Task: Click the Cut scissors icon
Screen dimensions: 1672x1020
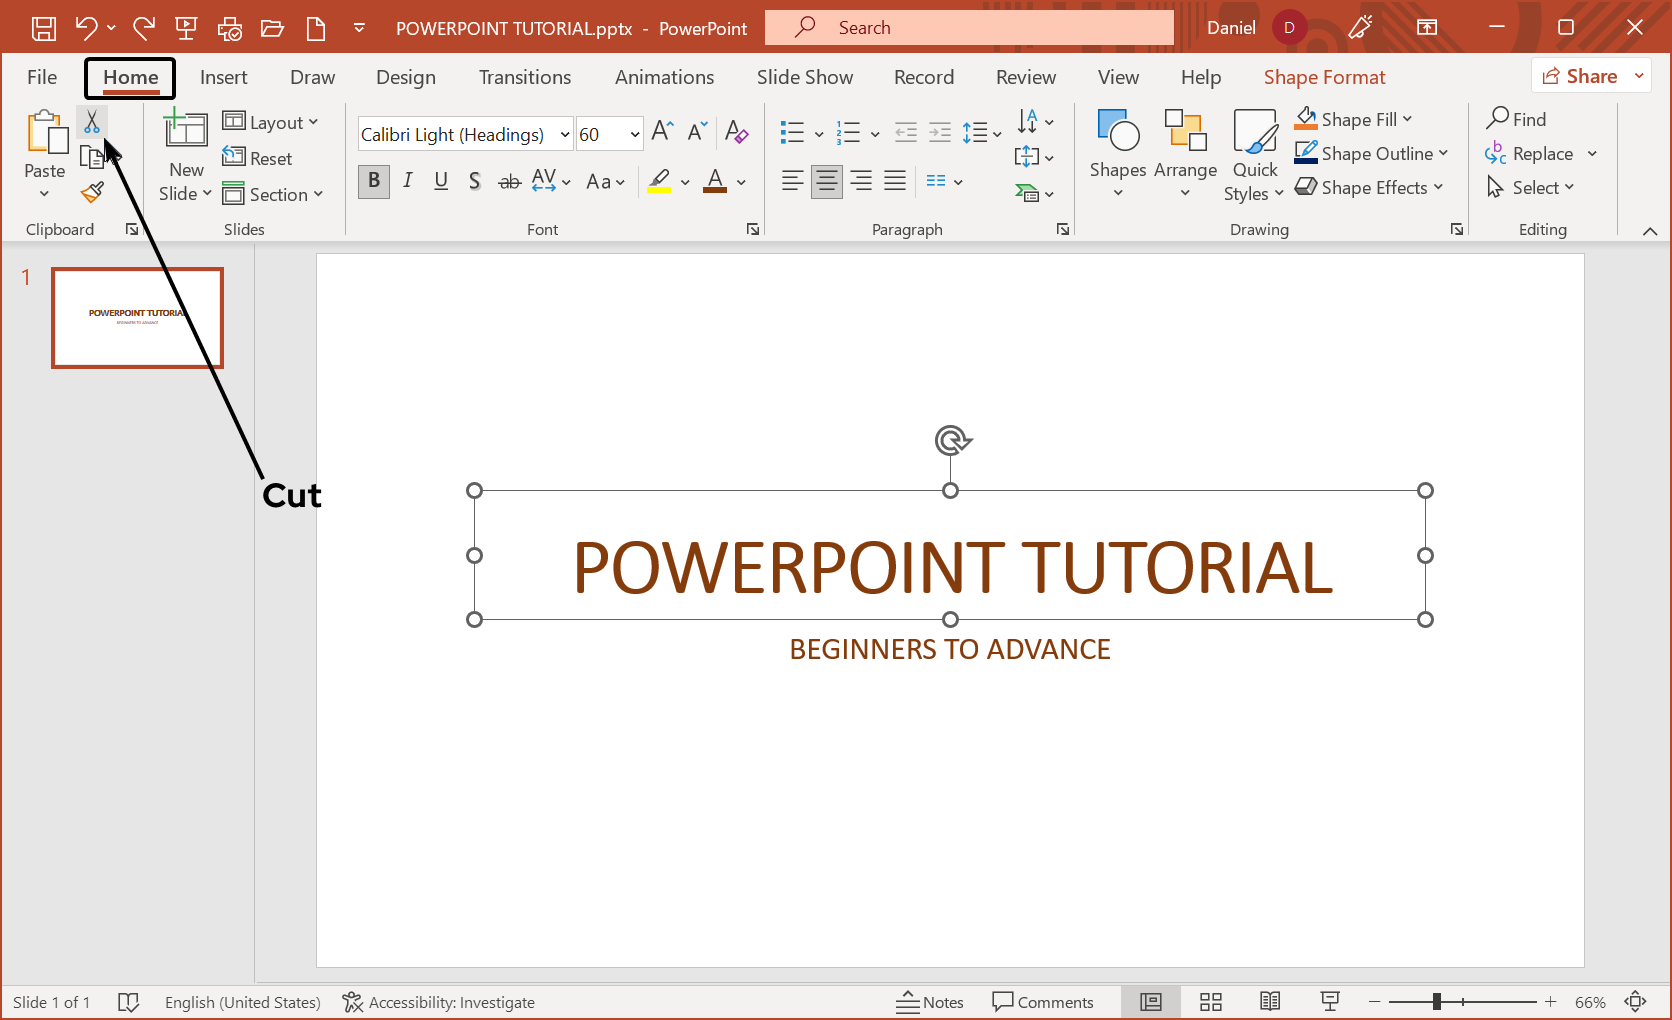Action: (x=91, y=122)
